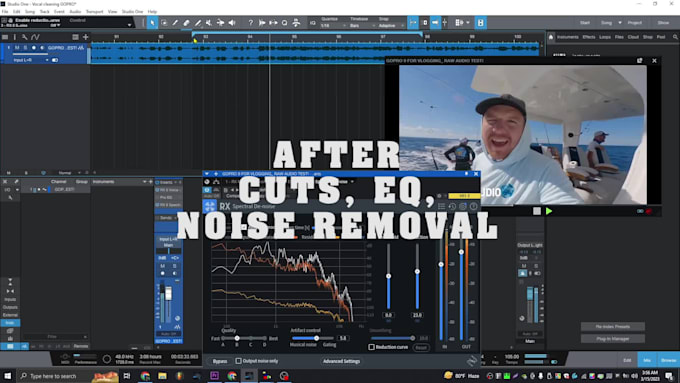Click the browser home icon
The height and width of the screenshot is (383, 680).
click(551, 37)
